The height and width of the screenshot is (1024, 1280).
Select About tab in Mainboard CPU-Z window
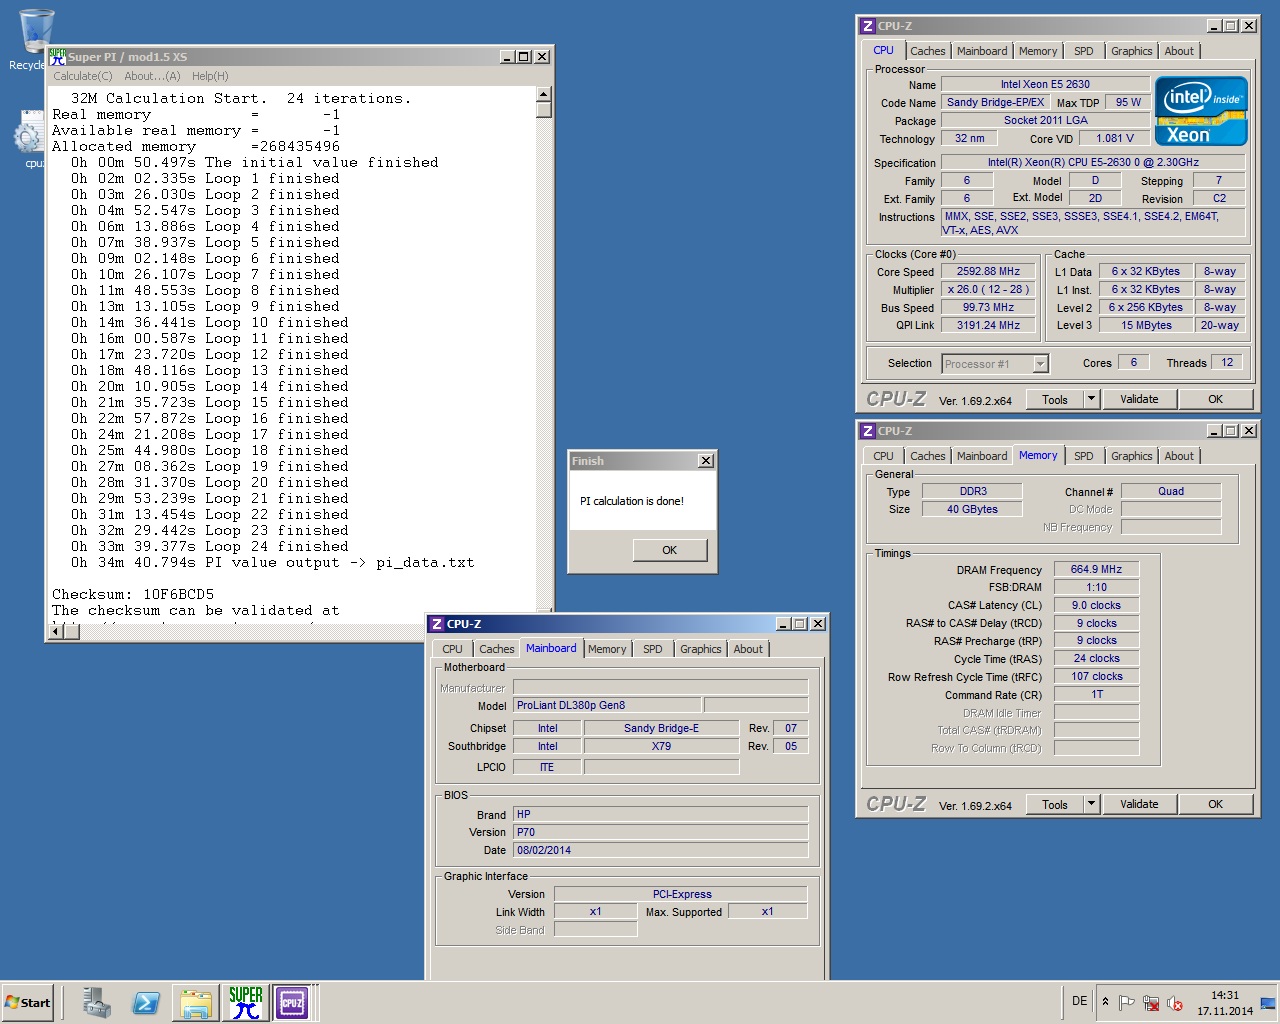point(748,649)
